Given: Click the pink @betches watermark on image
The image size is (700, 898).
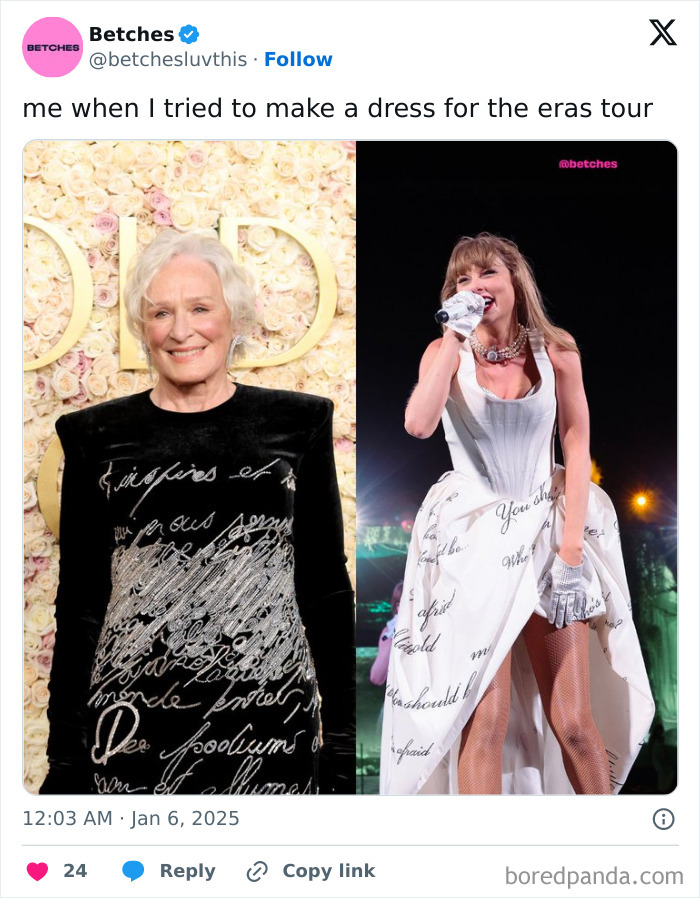Looking at the screenshot, I should [x=588, y=164].
